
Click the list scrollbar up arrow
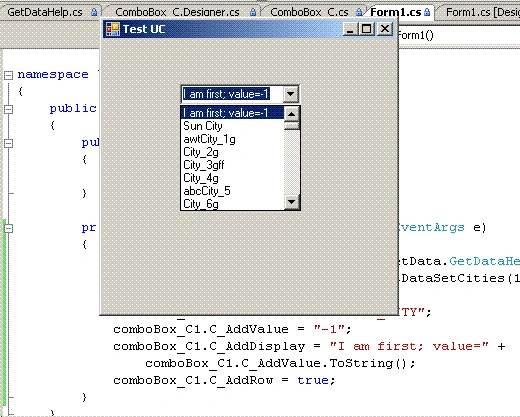292,114
